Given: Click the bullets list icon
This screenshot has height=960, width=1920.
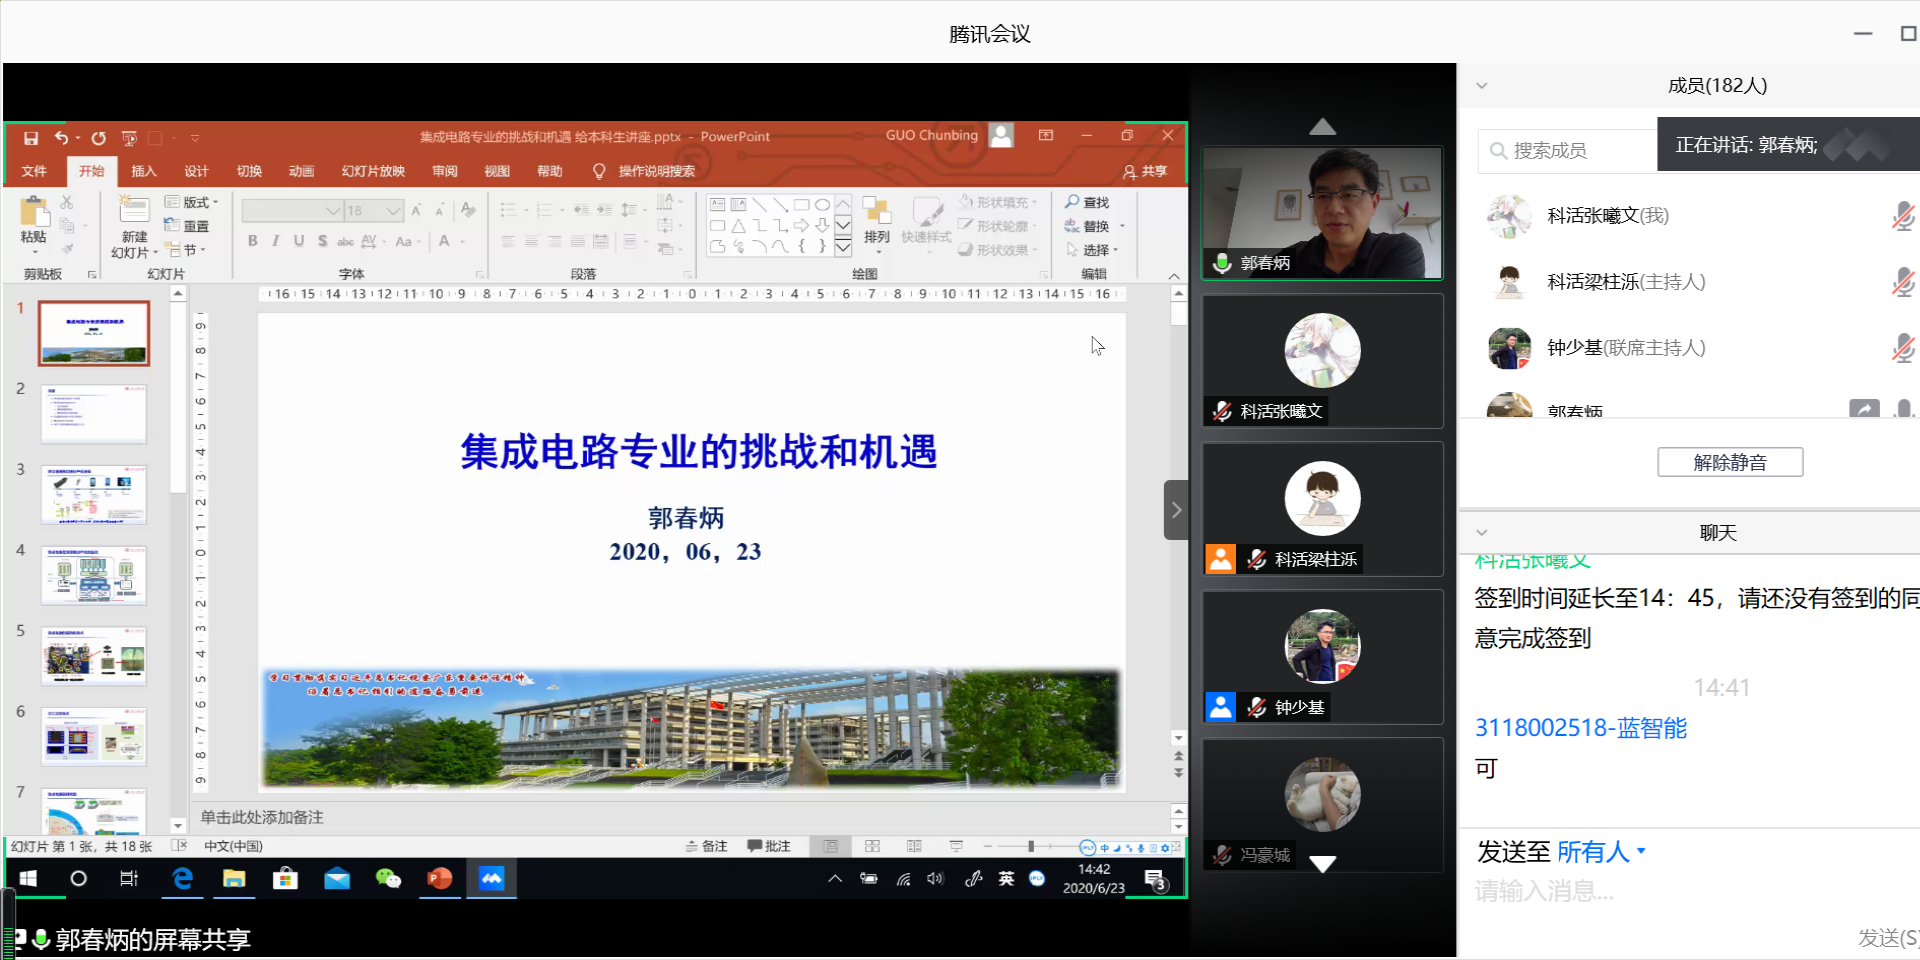Looking at the screenshot, I should 509,210.
